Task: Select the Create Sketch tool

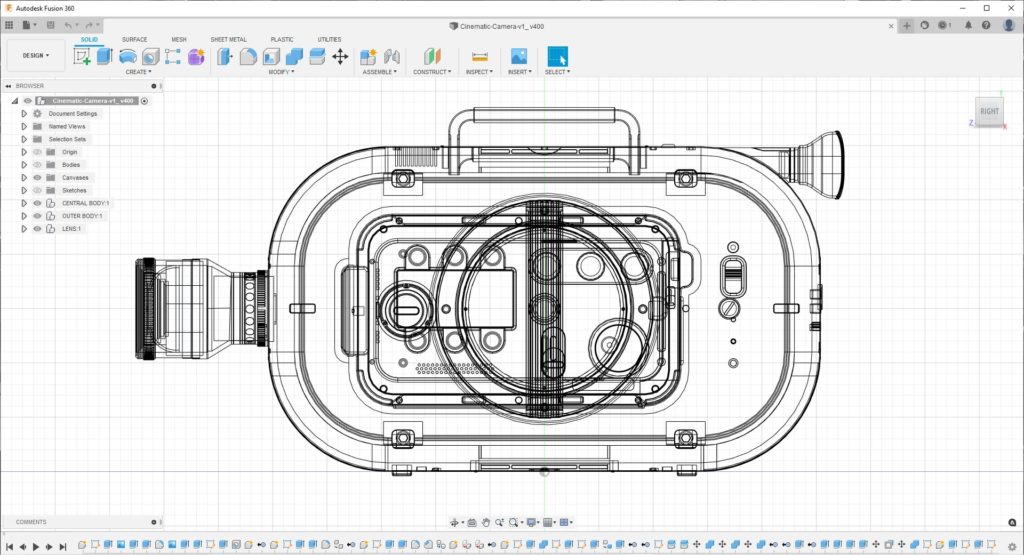Action: pos(82,56)
